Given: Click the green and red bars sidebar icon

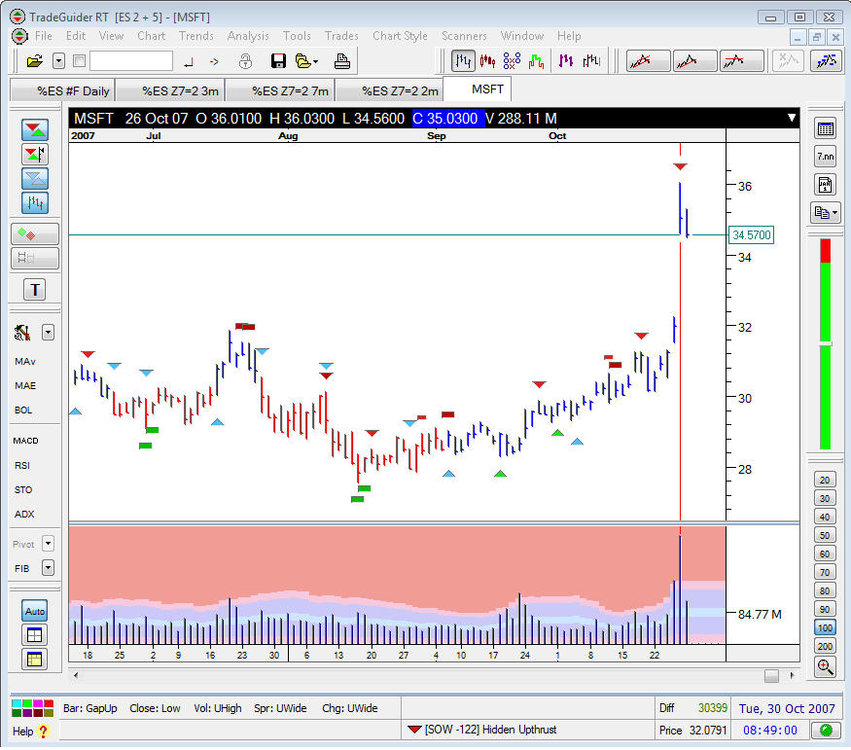Looking at the screenshot, I should [x=35, y=203].
